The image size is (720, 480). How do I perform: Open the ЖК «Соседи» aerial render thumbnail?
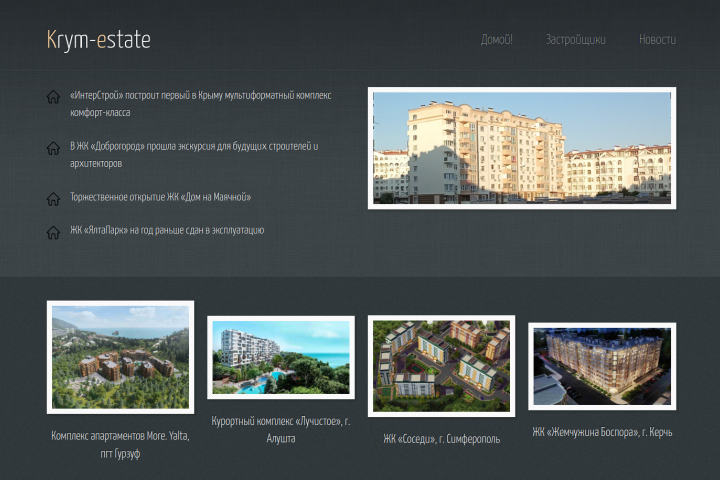(x=441, y=366)
